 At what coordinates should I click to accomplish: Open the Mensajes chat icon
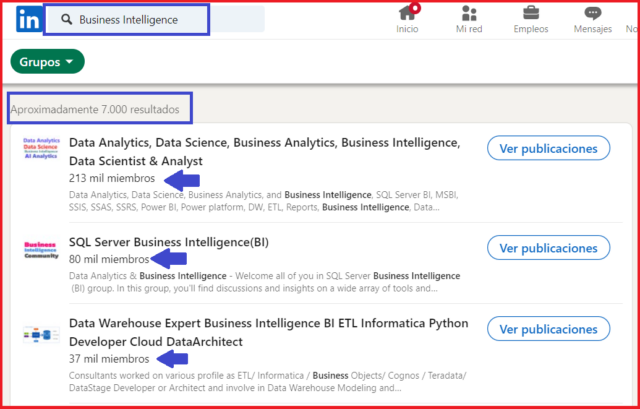tap(593, 13)
